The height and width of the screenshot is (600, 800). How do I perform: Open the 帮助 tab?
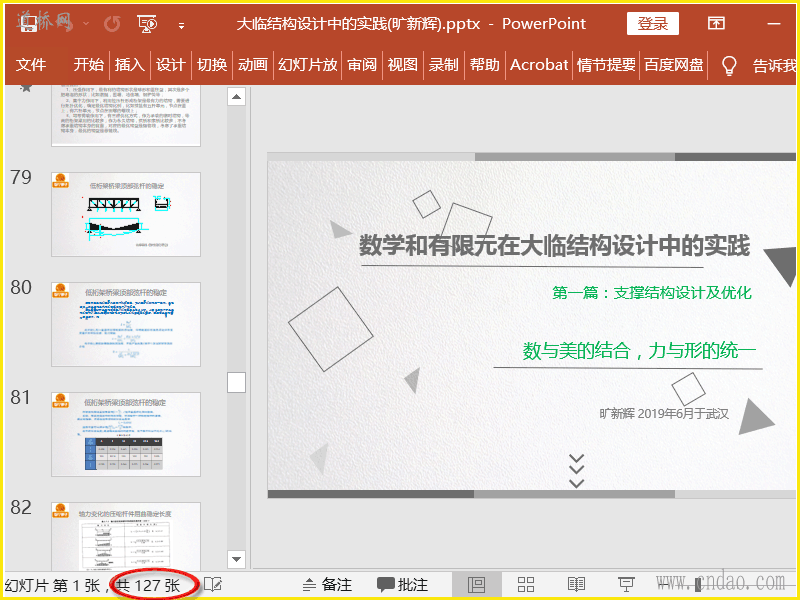click(x=485, y=65)
